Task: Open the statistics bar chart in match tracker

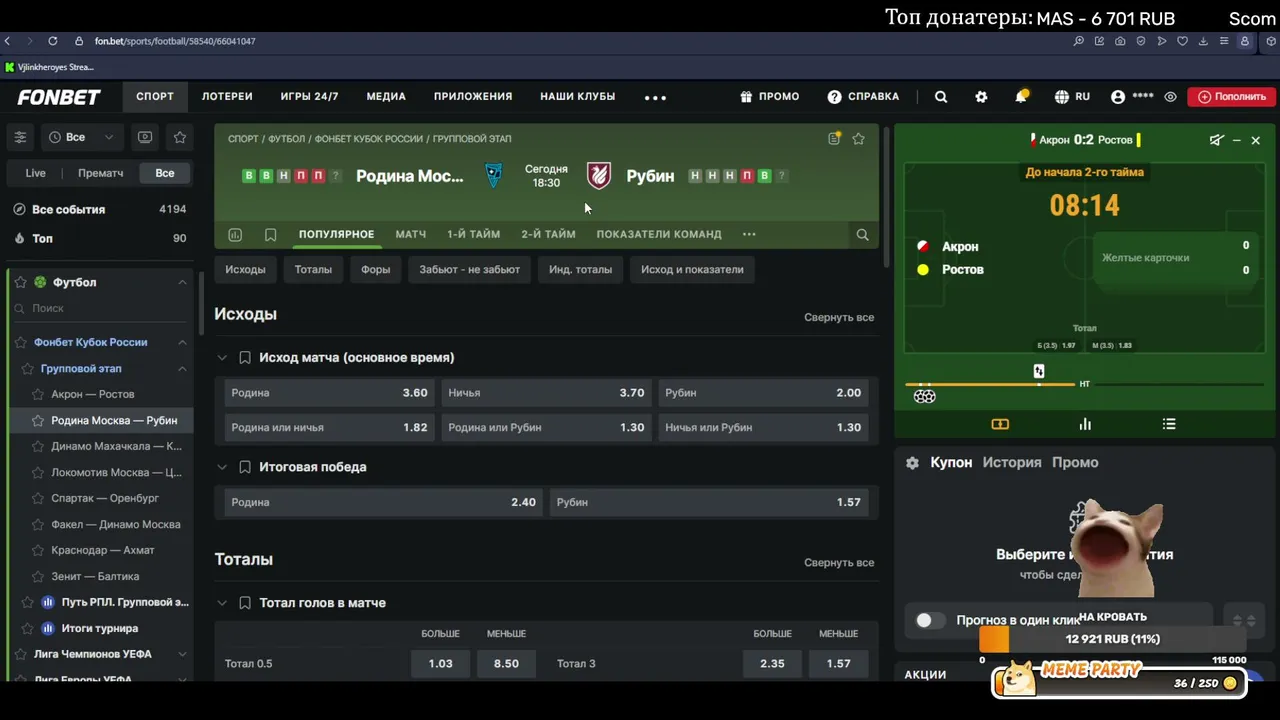Action: [x=1085, y=424]
